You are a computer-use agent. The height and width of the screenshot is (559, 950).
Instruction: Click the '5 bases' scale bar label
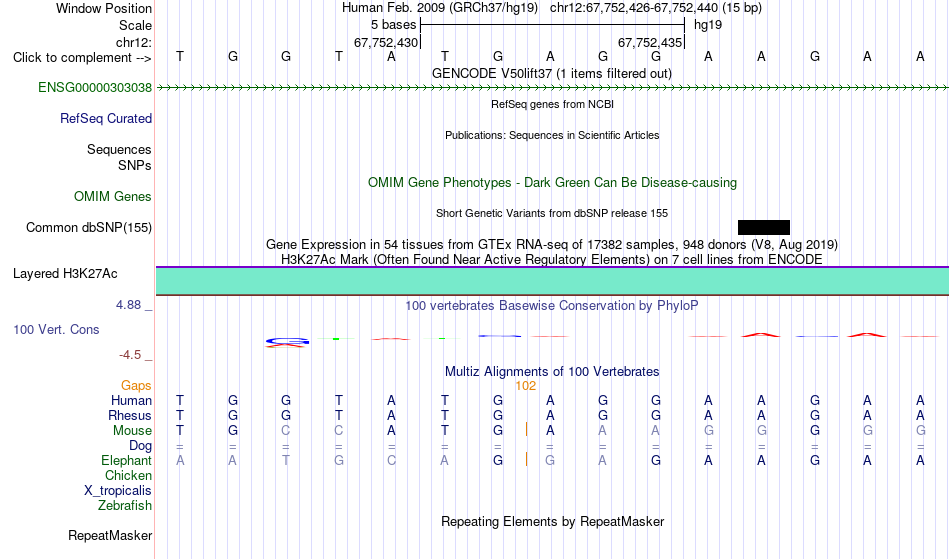pos(394,25)
